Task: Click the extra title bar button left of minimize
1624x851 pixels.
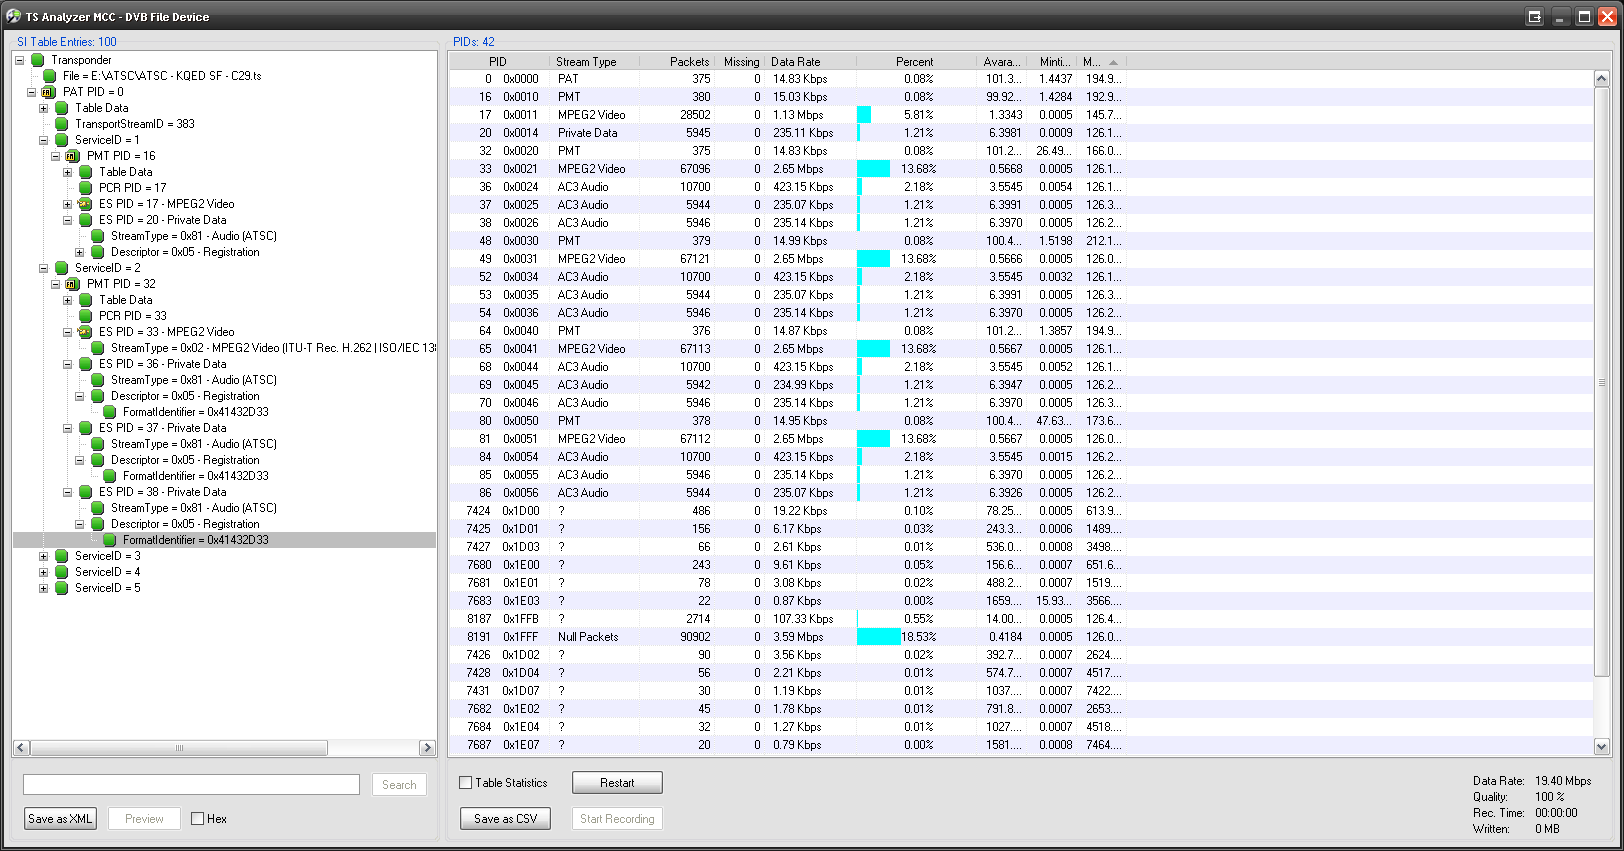Action: 1535,17
